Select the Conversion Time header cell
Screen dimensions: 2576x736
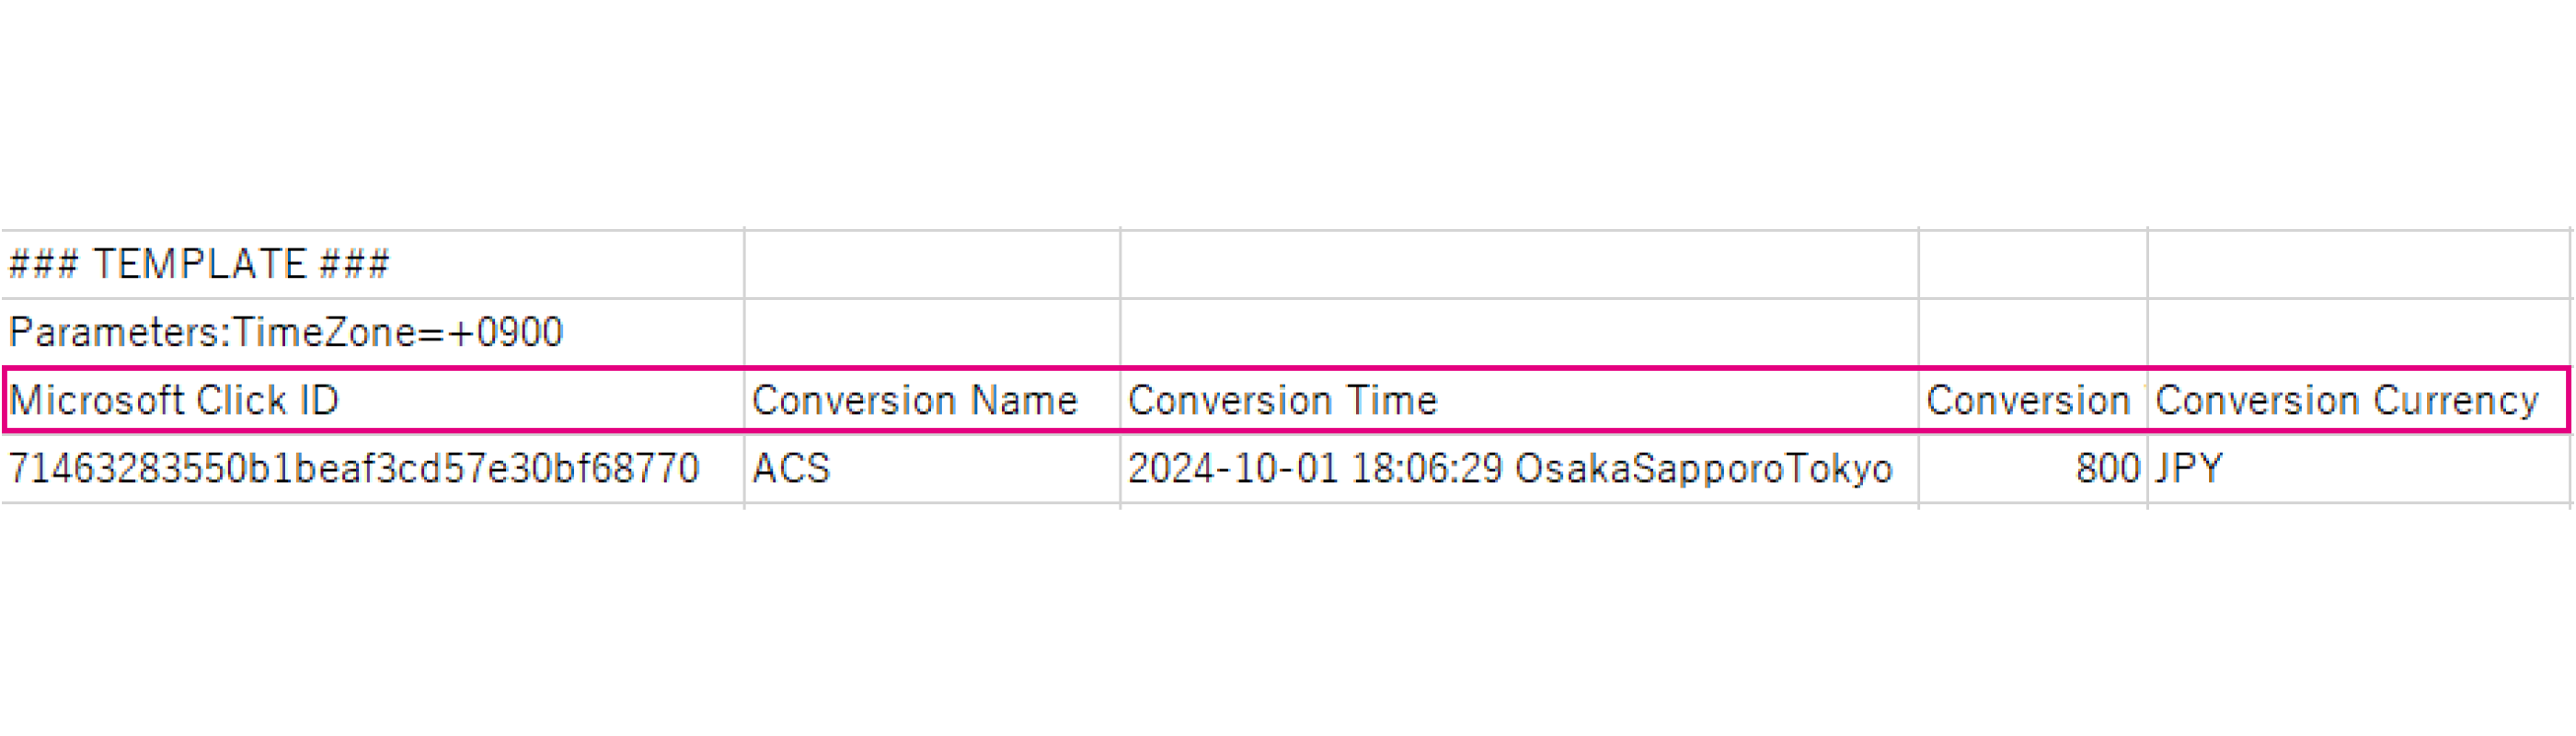pos(1519,400)
